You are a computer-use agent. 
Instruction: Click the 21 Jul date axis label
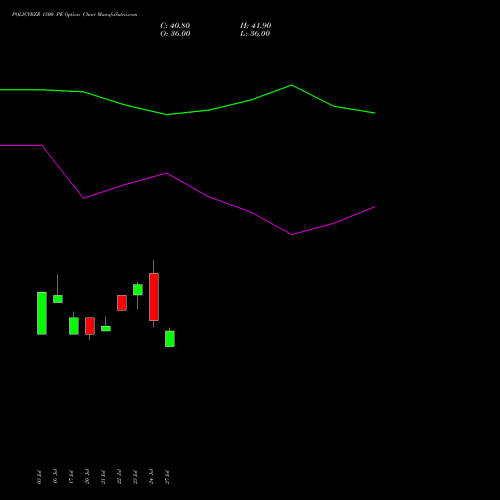click(x=103, y=477)
